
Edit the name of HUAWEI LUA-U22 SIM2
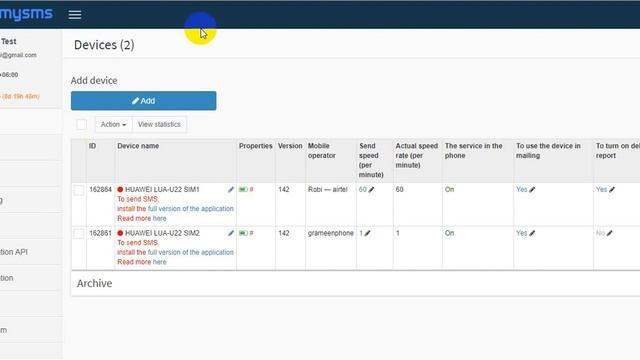(x=231, y=233)
